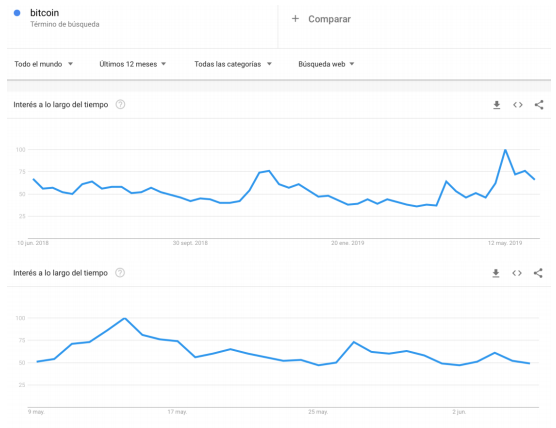Click the 100 peak in first chart

pos(505,150)
